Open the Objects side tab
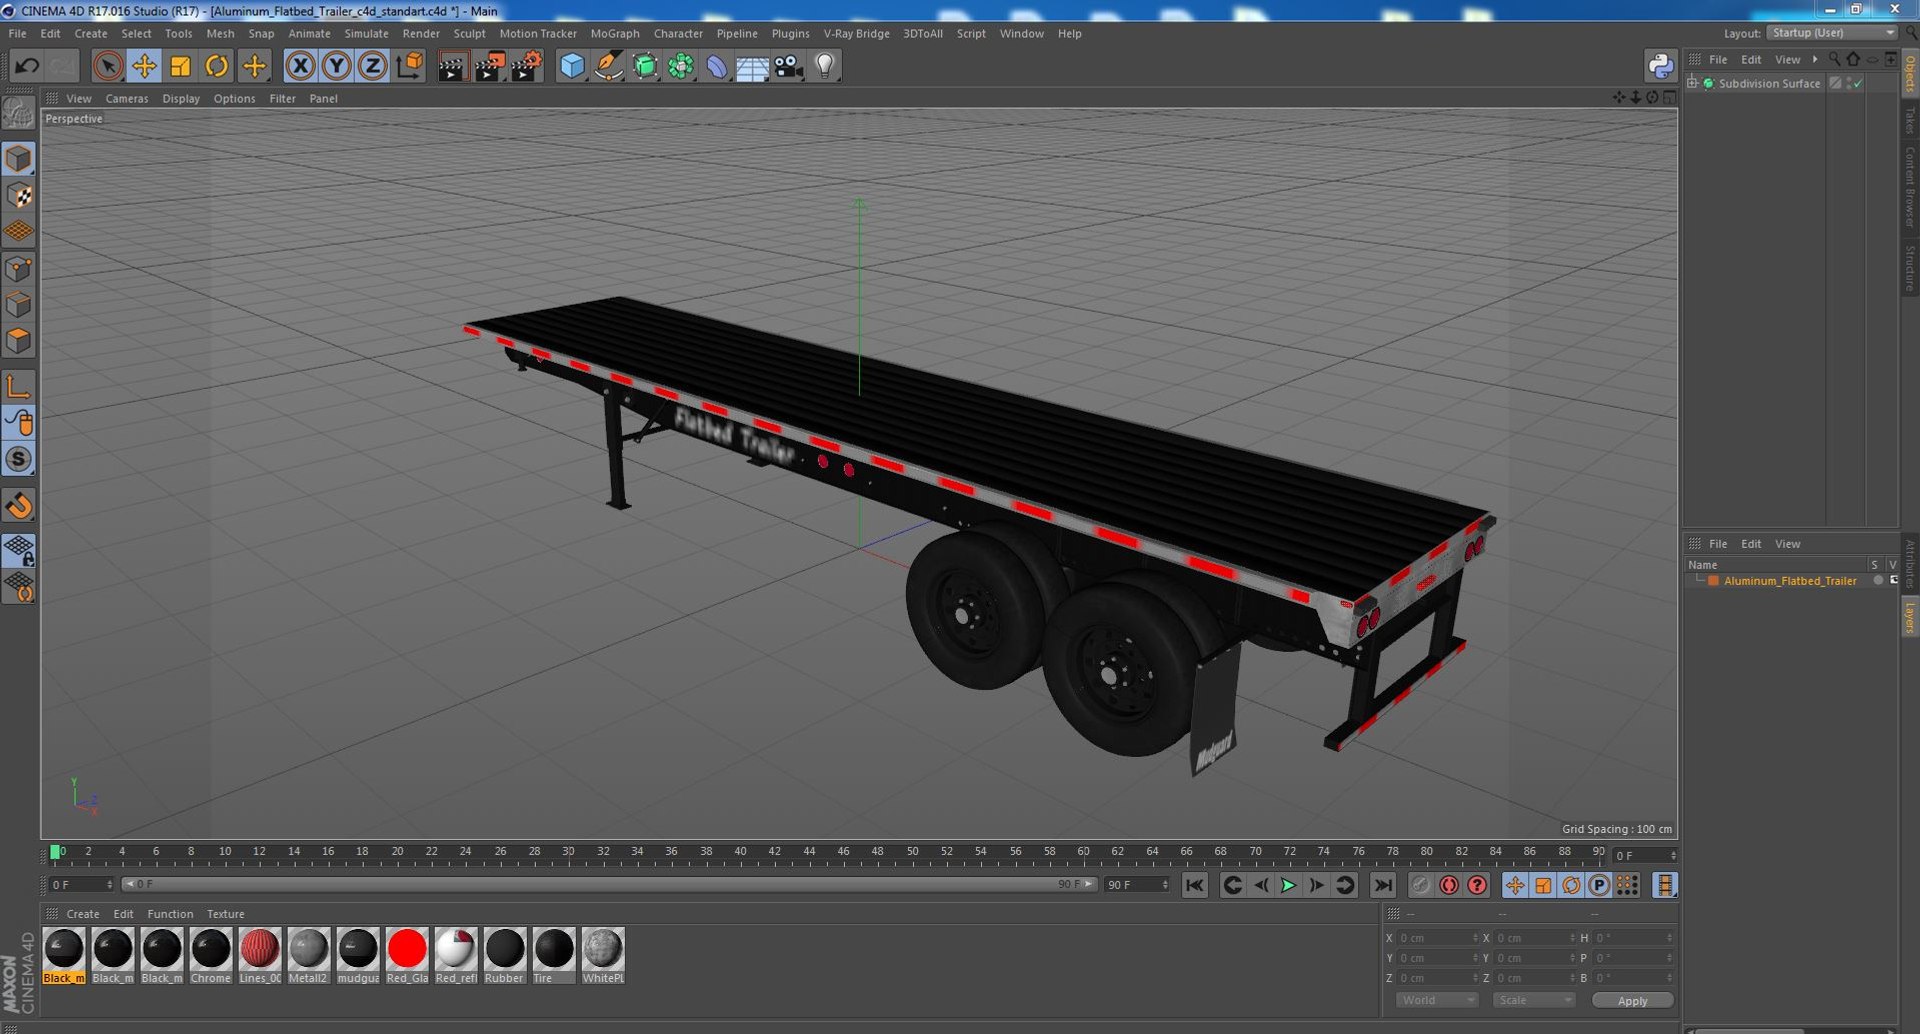The image size is (1920, 1034). coord(1910,74)
